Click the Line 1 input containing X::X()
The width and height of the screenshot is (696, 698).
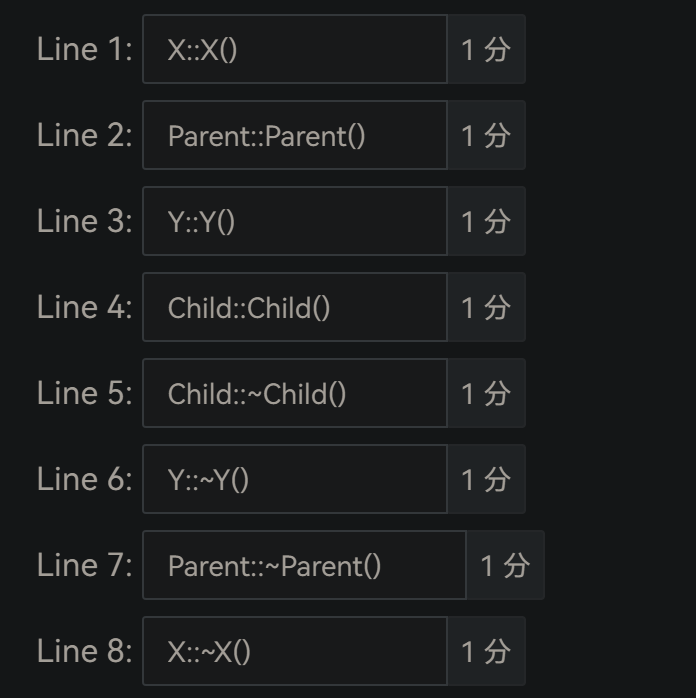coord(295,49)
